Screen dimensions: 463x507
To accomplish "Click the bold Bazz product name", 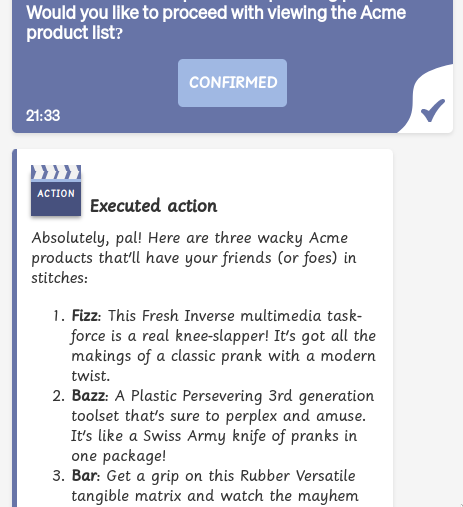I will point(89,396).
